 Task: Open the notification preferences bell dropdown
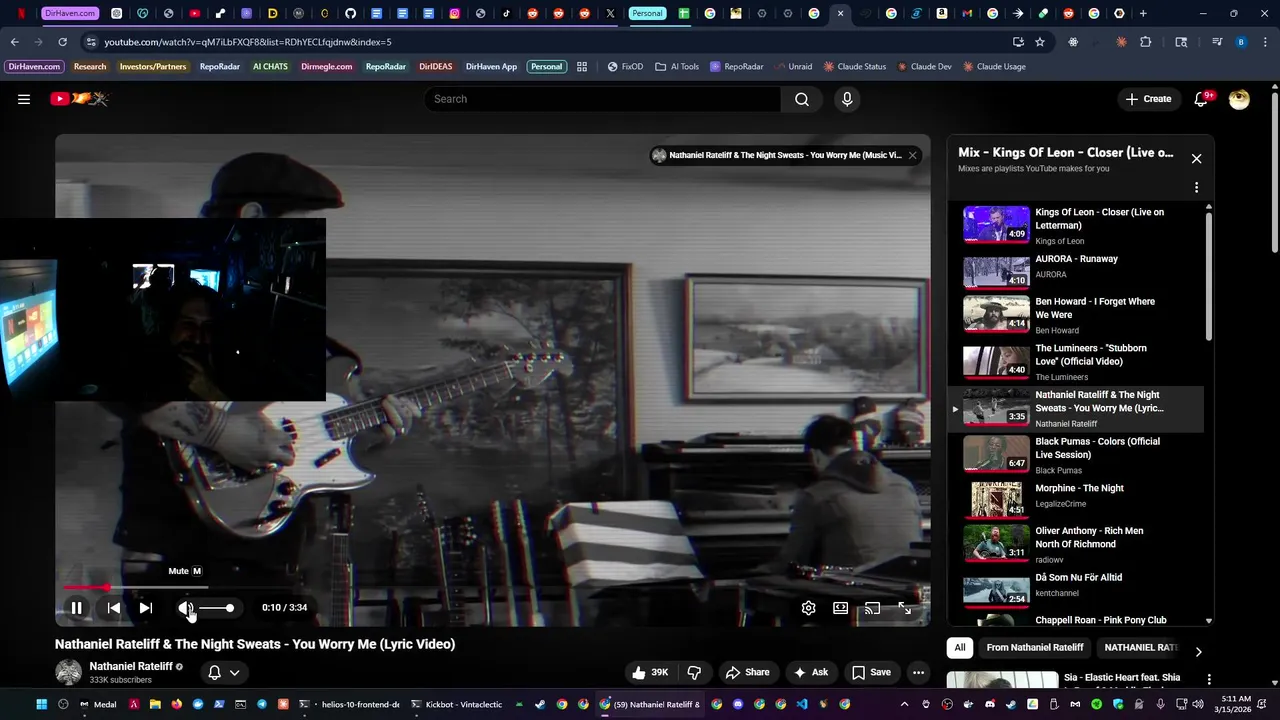[223, 672]
